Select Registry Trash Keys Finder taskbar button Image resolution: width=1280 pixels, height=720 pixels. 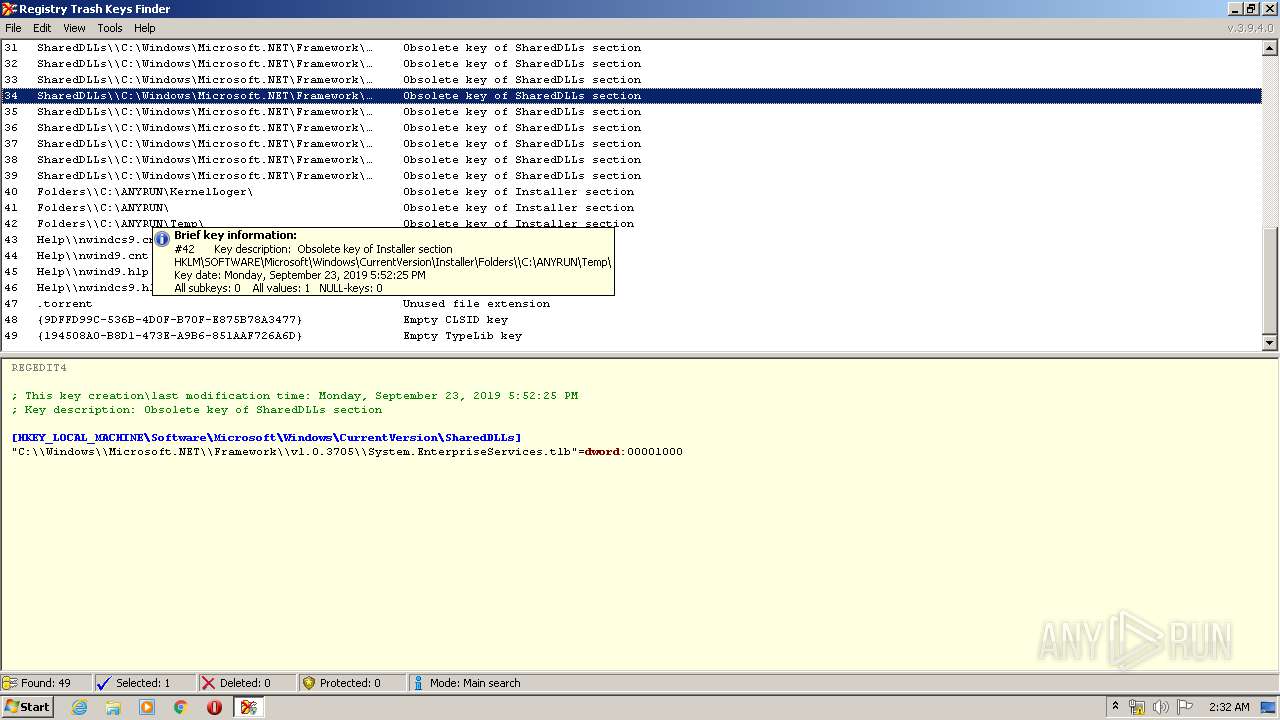[x=249, y=707]
